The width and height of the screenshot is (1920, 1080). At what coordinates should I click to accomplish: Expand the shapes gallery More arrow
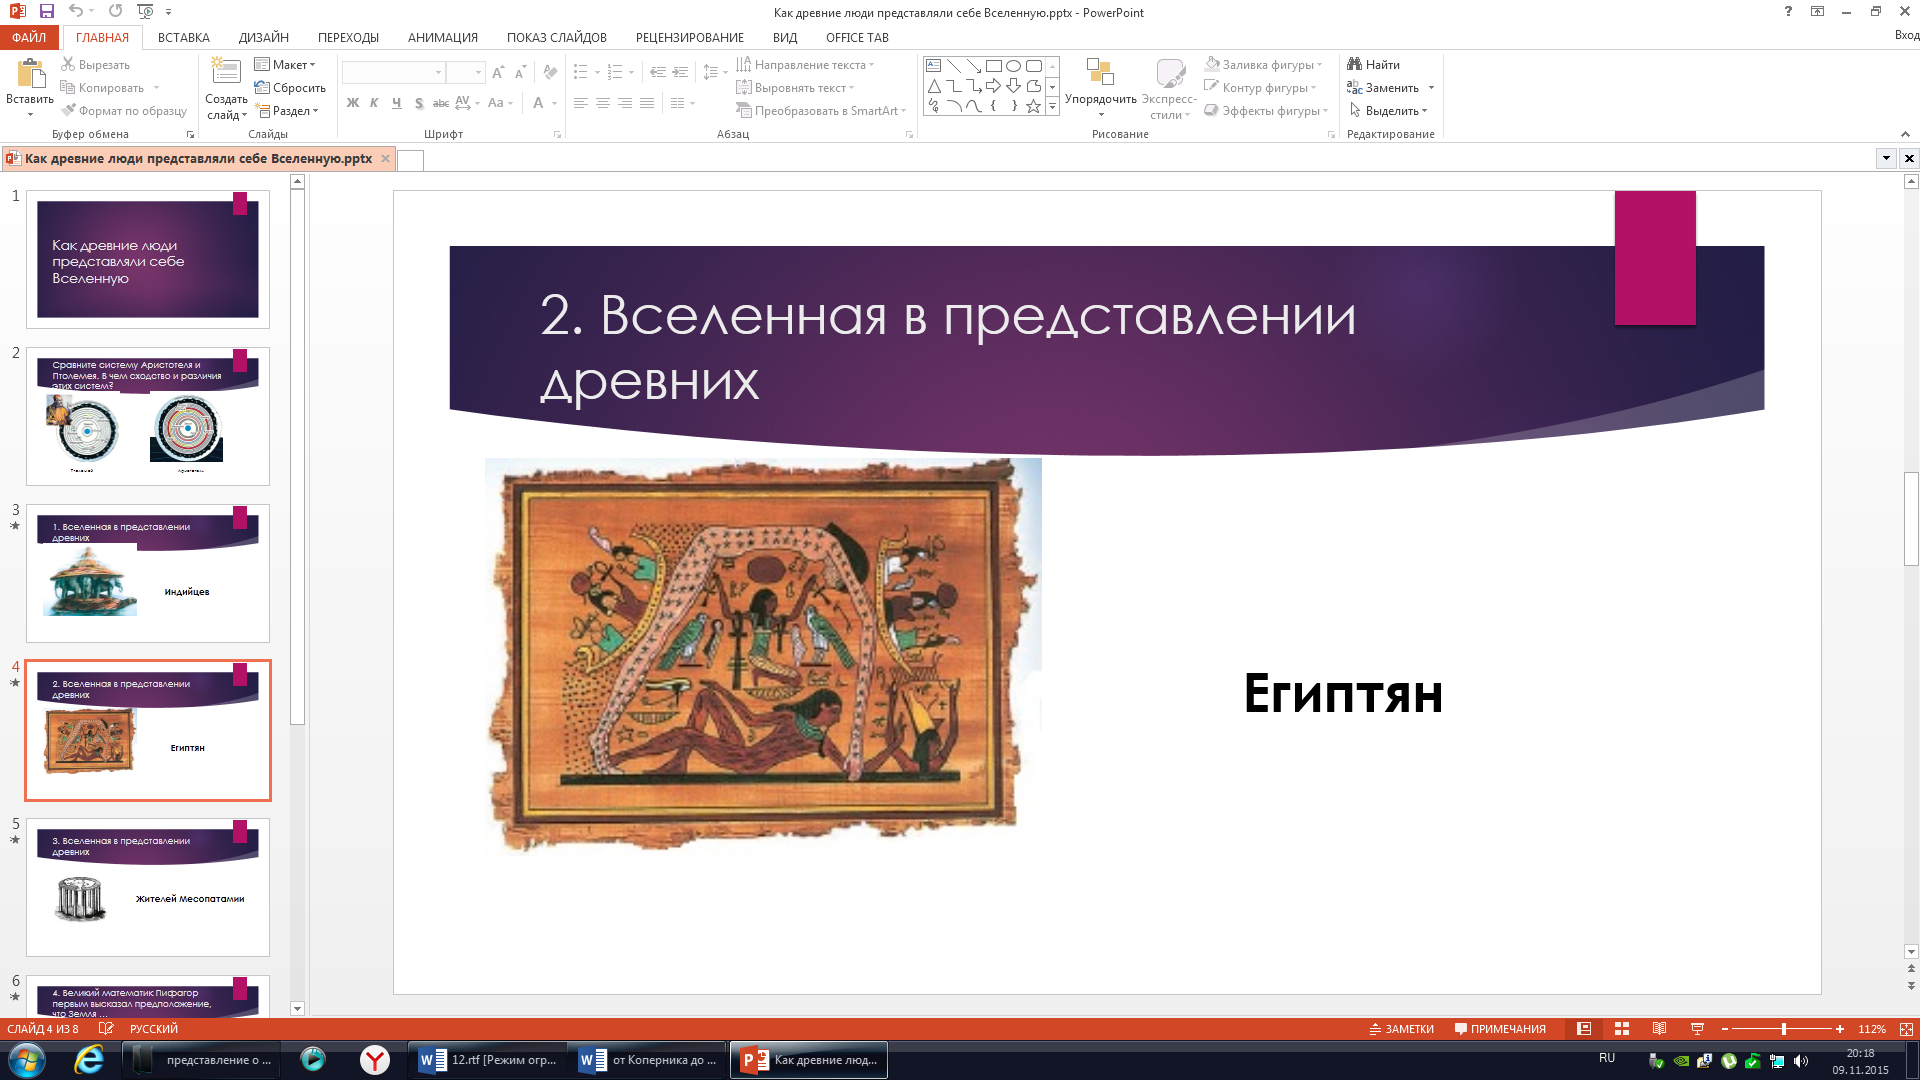click(x=1052, y=107)
